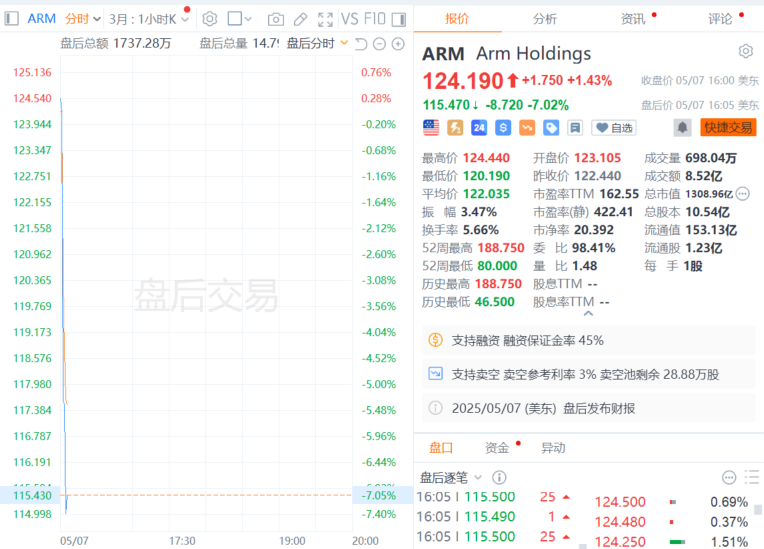764x549 pixels.
Task: Click the orange short-selling badge icon
Action: [527, 128]
